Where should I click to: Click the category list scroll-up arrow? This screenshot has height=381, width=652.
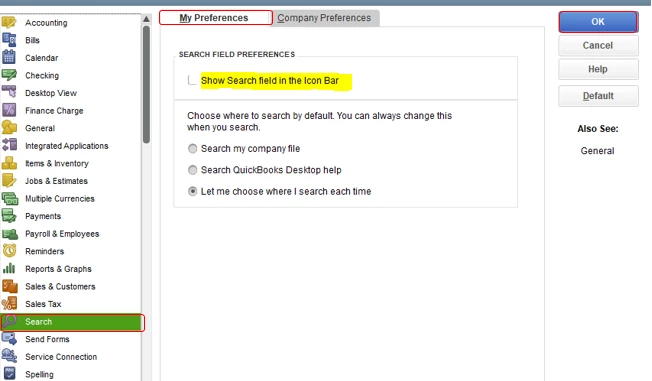click(x=146, y=19)
